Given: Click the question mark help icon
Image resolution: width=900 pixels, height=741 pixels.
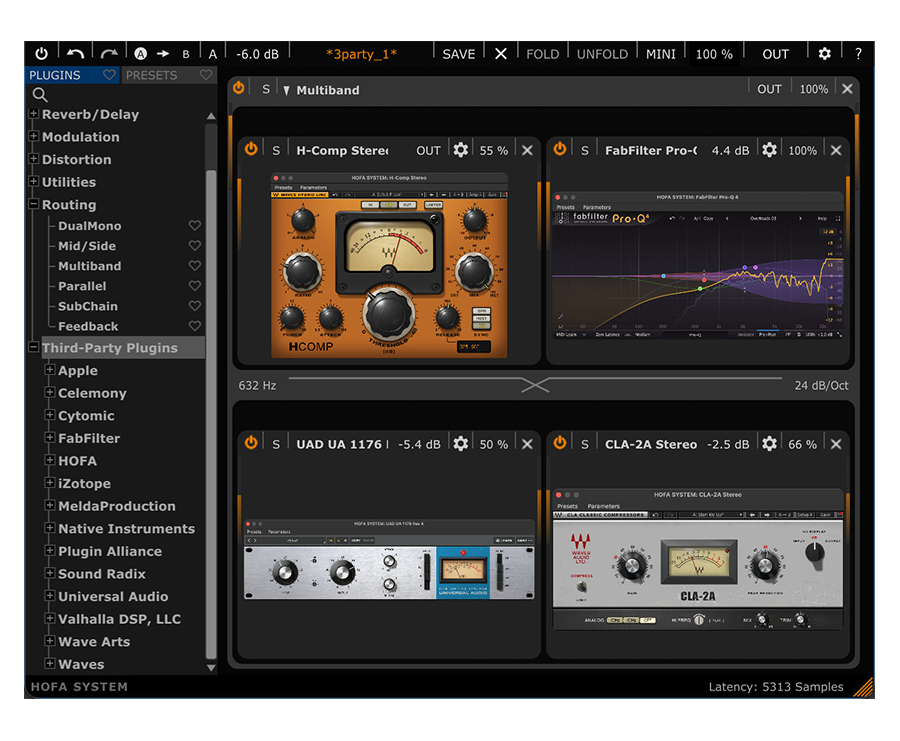Looking at the screenshot, I should (x=858, y=54).
